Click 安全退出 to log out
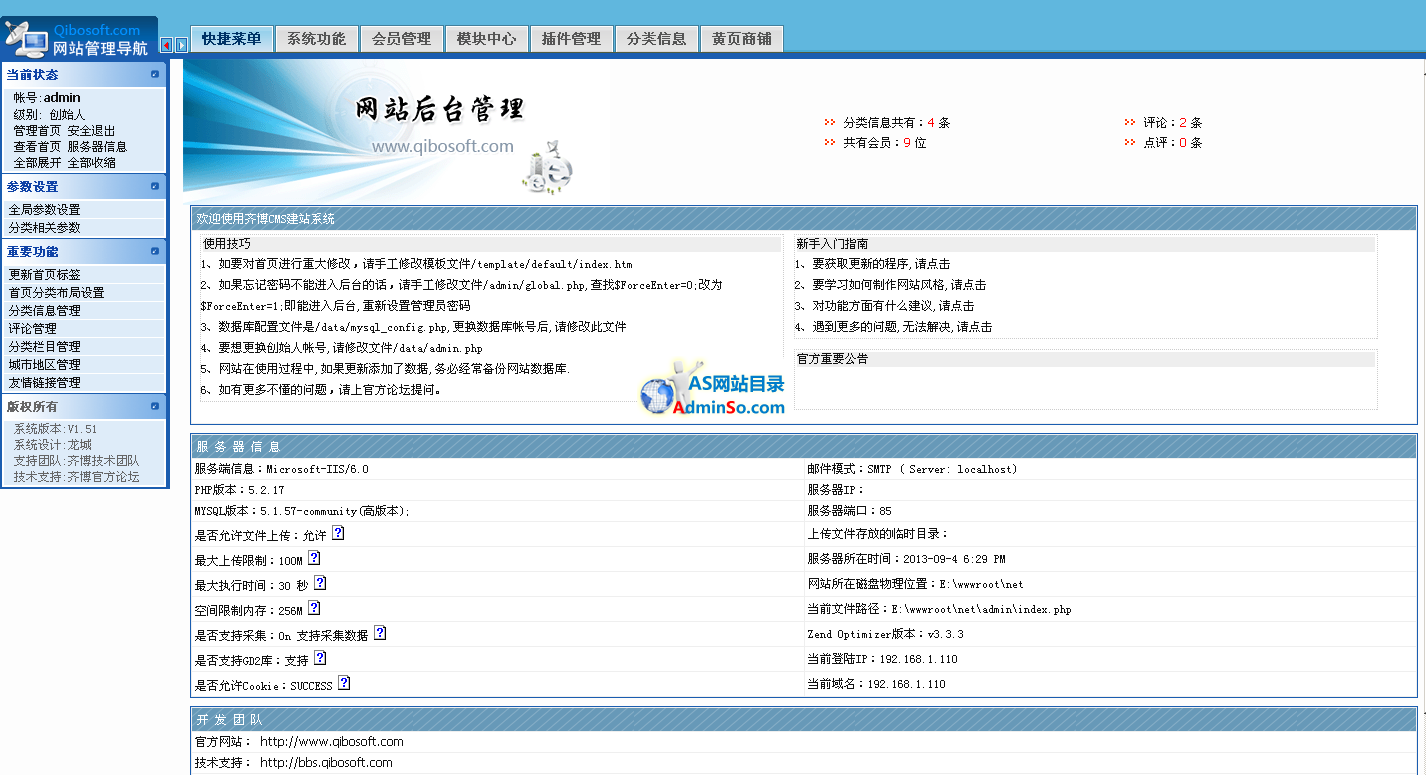This screenshot has height=775, width=1426. click(x=91, y=130)
